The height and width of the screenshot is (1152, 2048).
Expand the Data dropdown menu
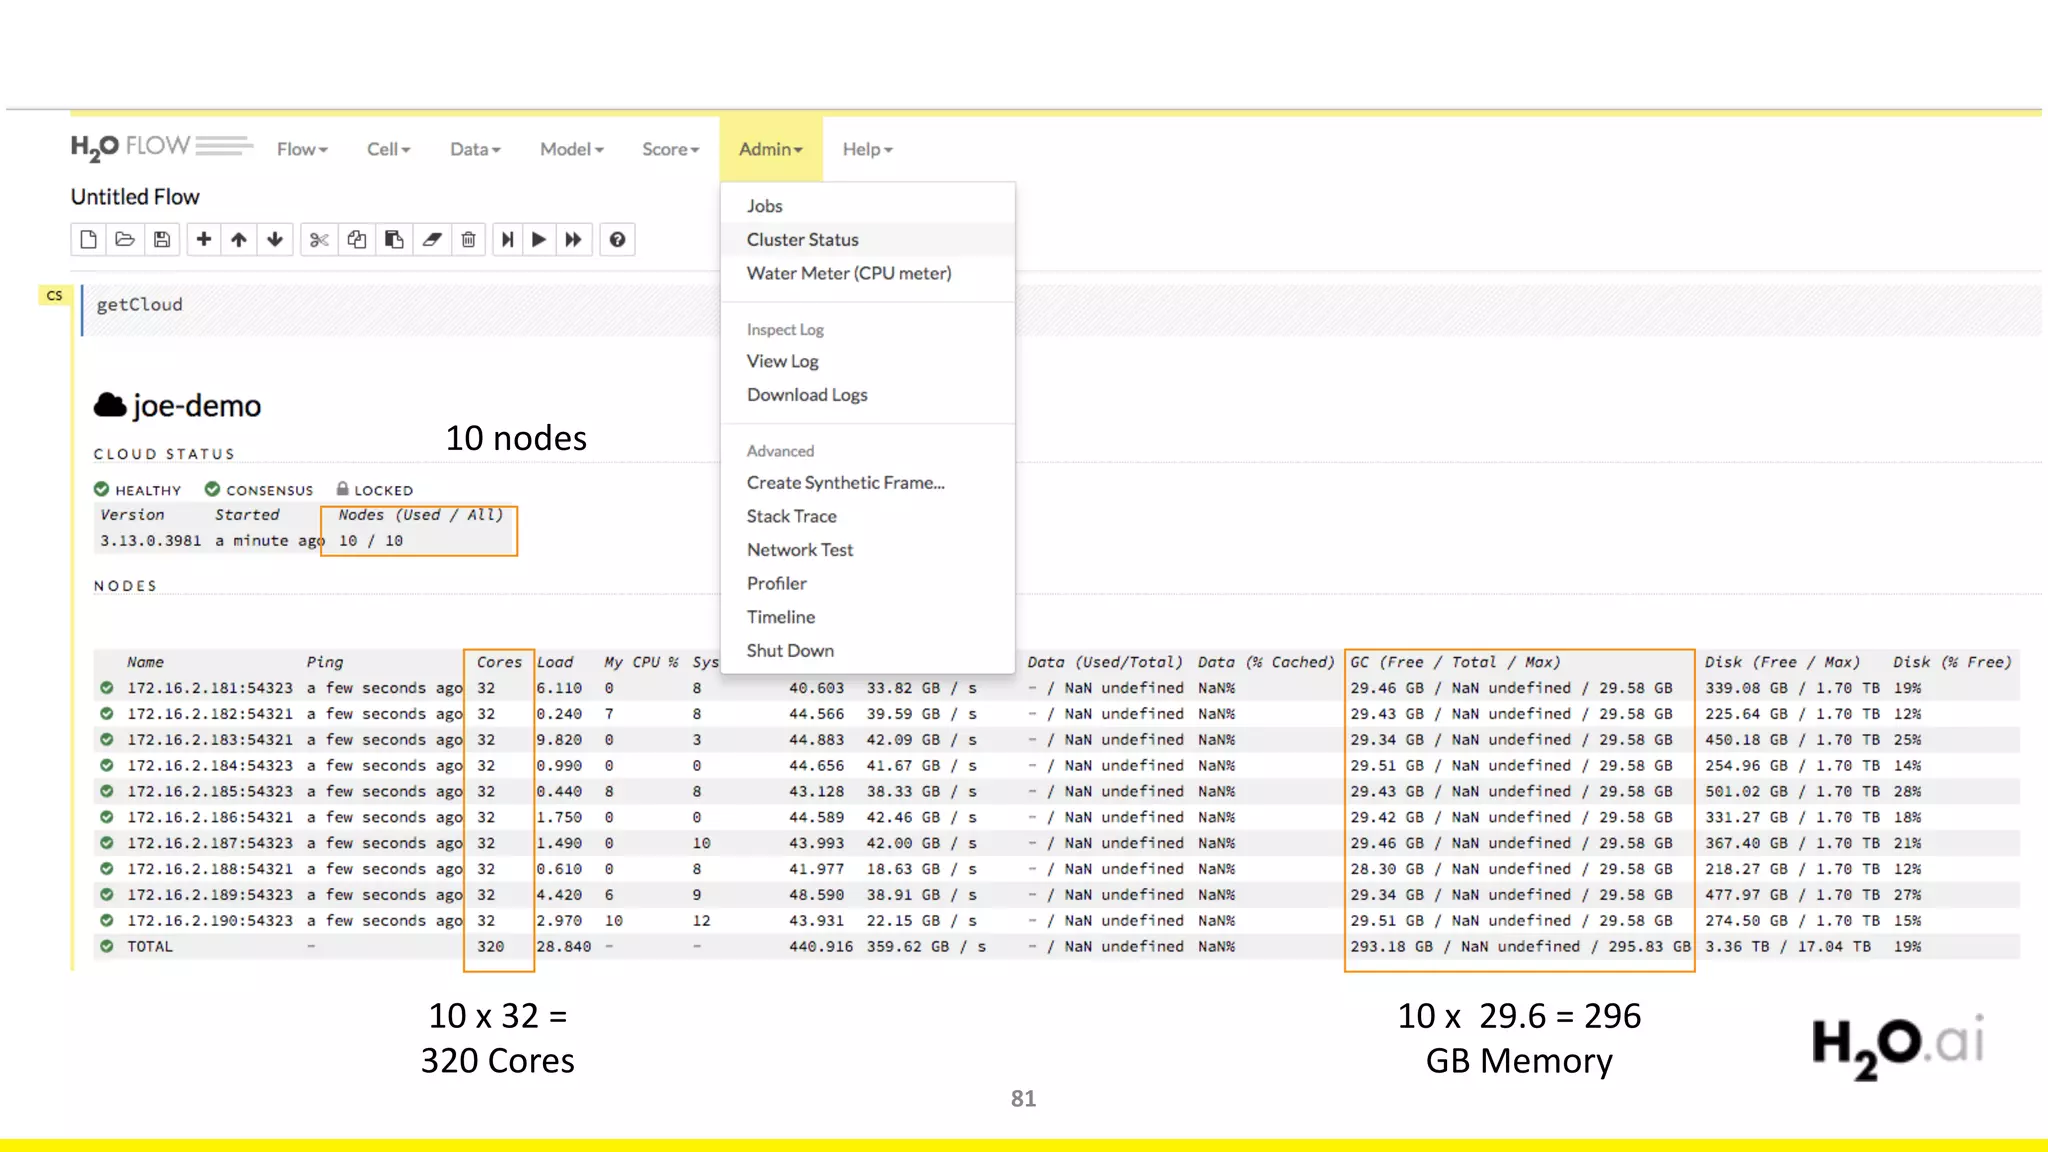coord(475,149)
